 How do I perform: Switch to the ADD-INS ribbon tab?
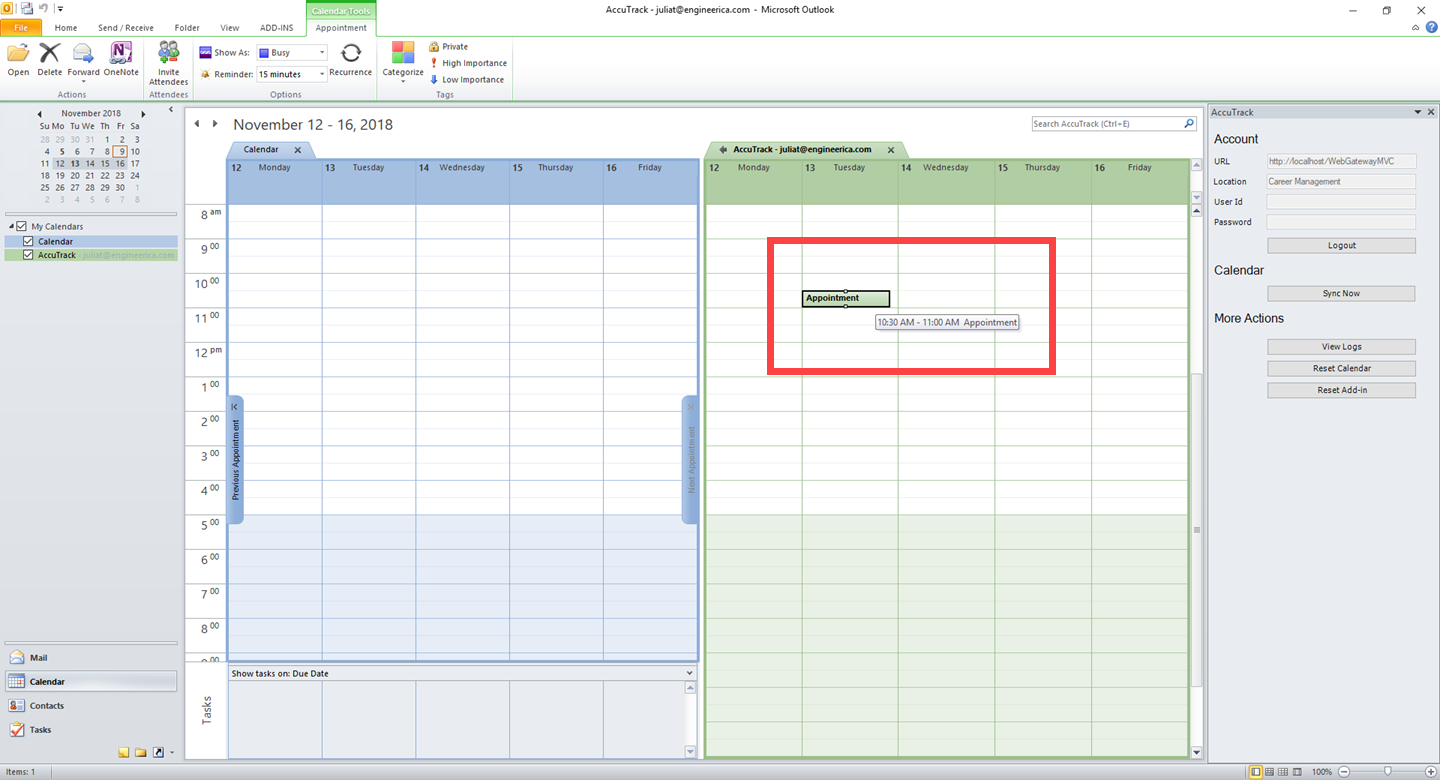tap(278, 28)
